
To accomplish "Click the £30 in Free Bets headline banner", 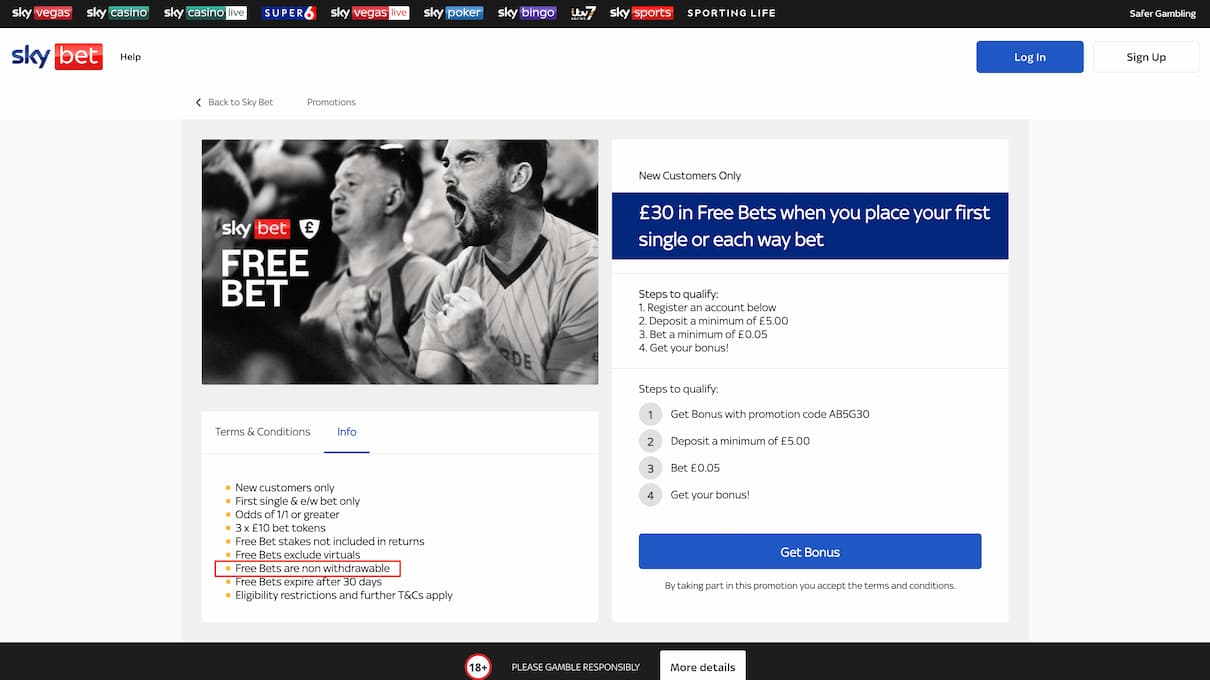I will tap(810, 226).
